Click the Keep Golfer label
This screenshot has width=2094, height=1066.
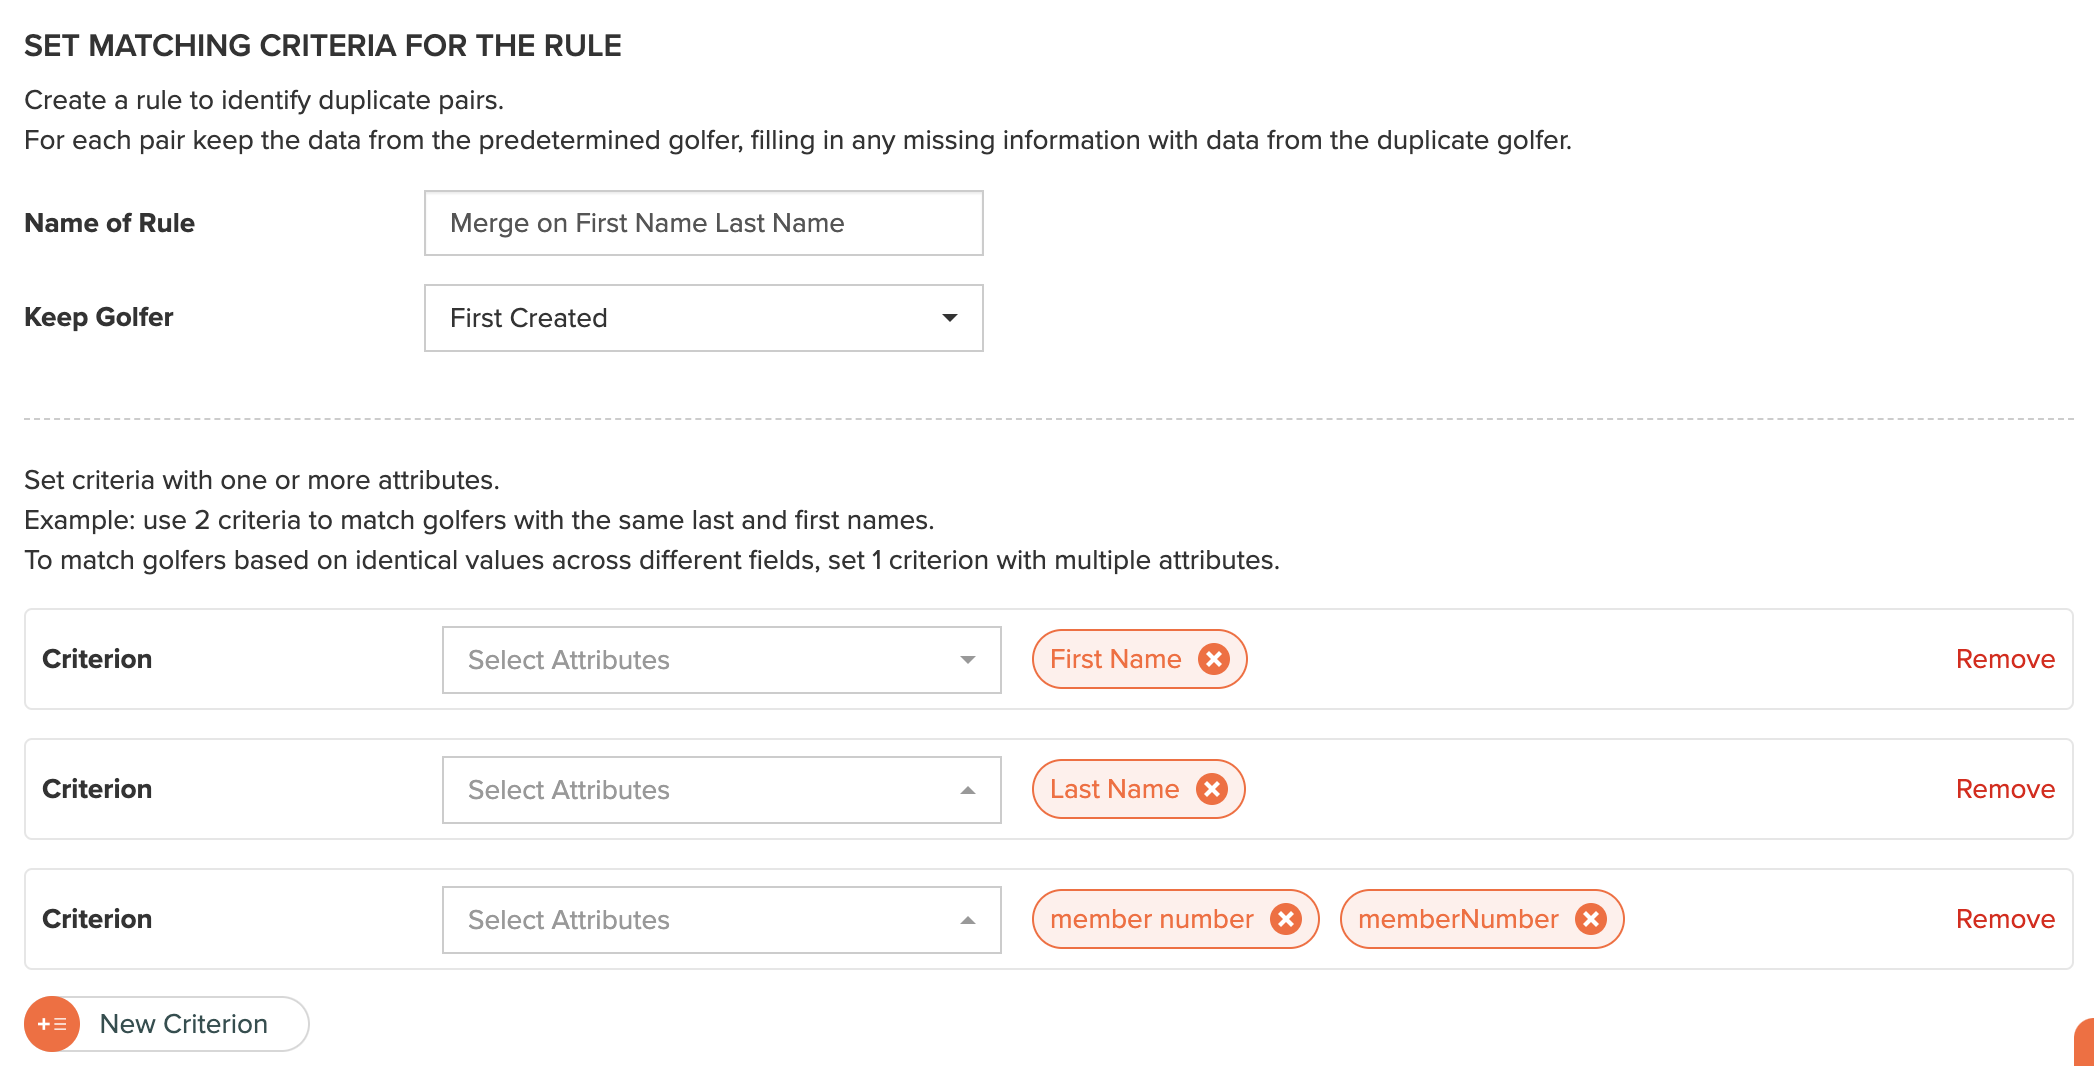pyautogui.click(x=98, y=317)
